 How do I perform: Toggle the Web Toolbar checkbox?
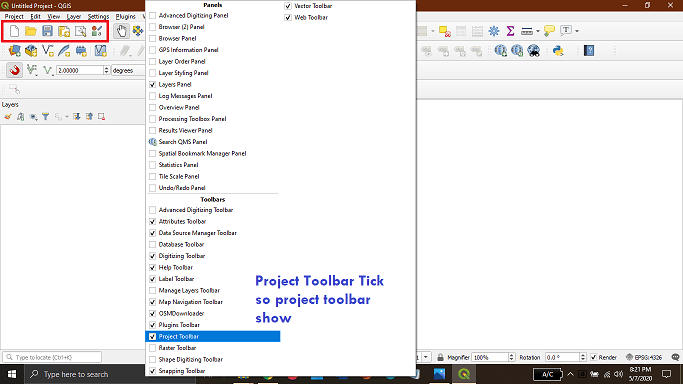click(x=288, y=17)
